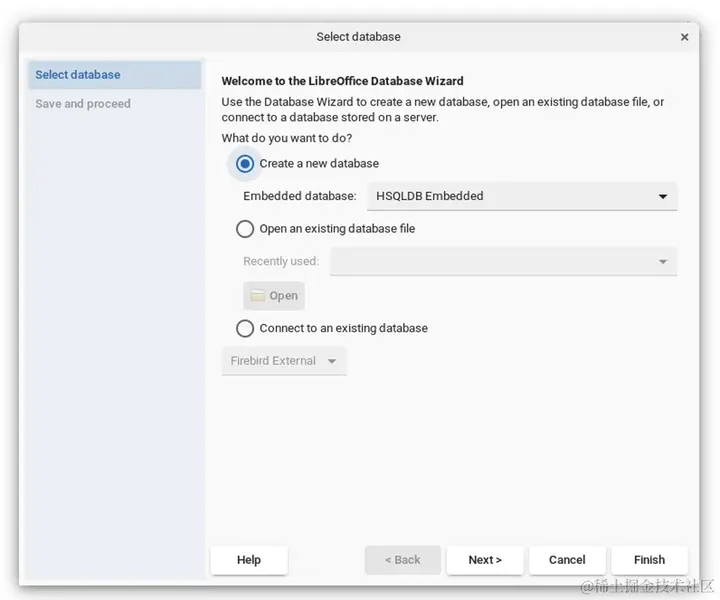Close the Select database dialog

684,37
